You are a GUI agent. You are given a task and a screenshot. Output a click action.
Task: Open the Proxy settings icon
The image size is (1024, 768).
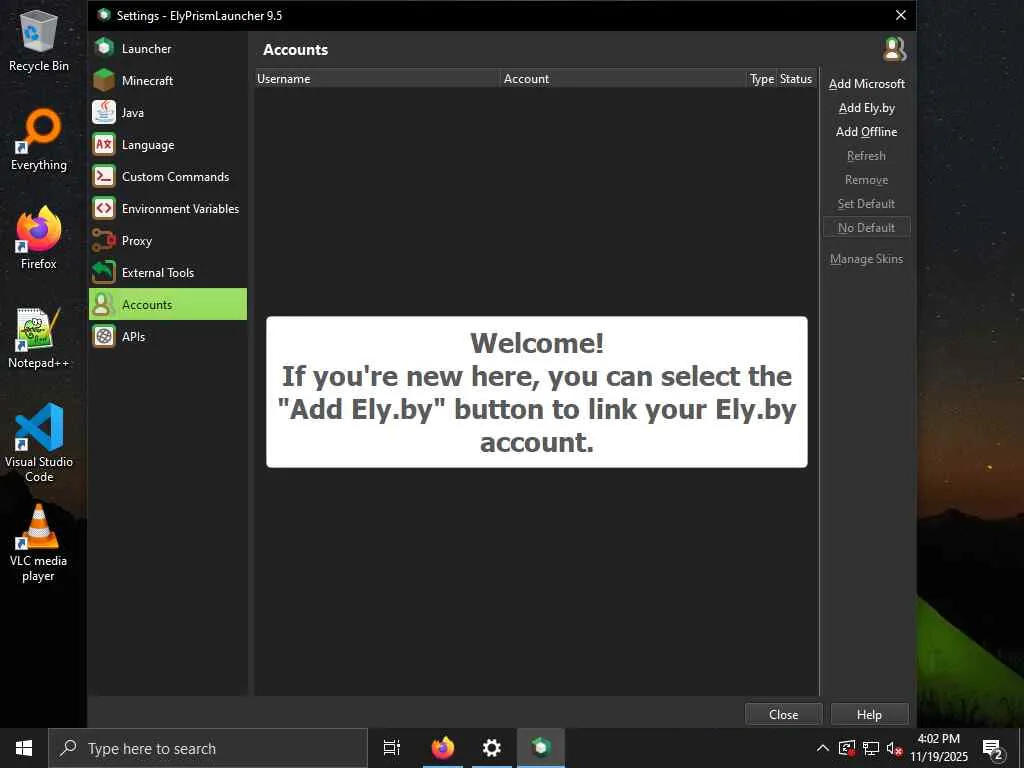[104, 240]
